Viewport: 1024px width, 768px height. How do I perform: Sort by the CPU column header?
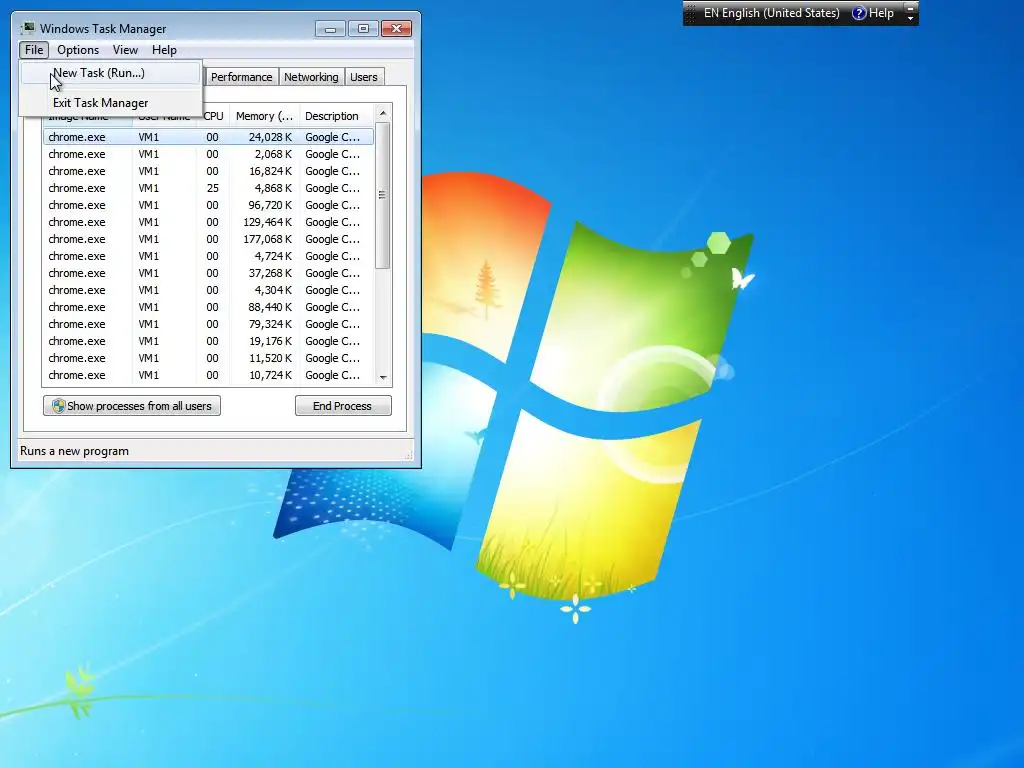[x=214, y=116]
